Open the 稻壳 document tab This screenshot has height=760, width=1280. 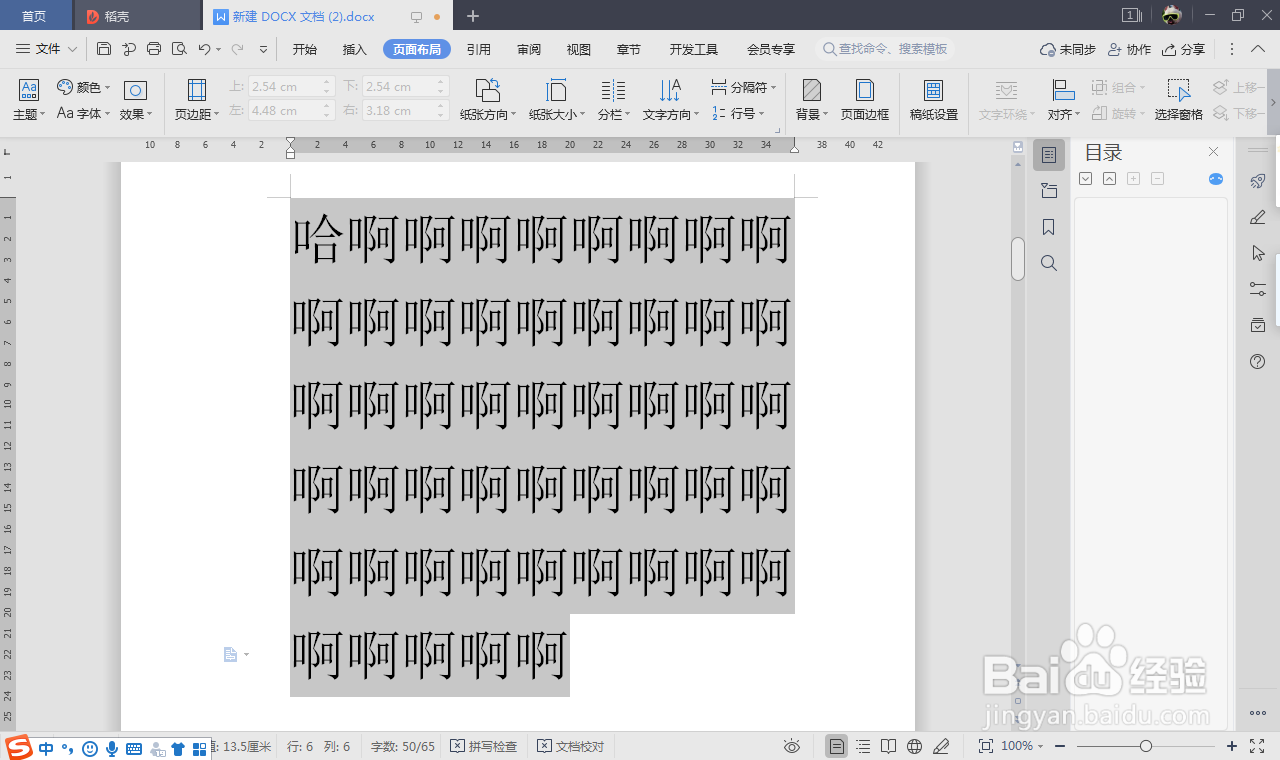[x=137, y=16]
